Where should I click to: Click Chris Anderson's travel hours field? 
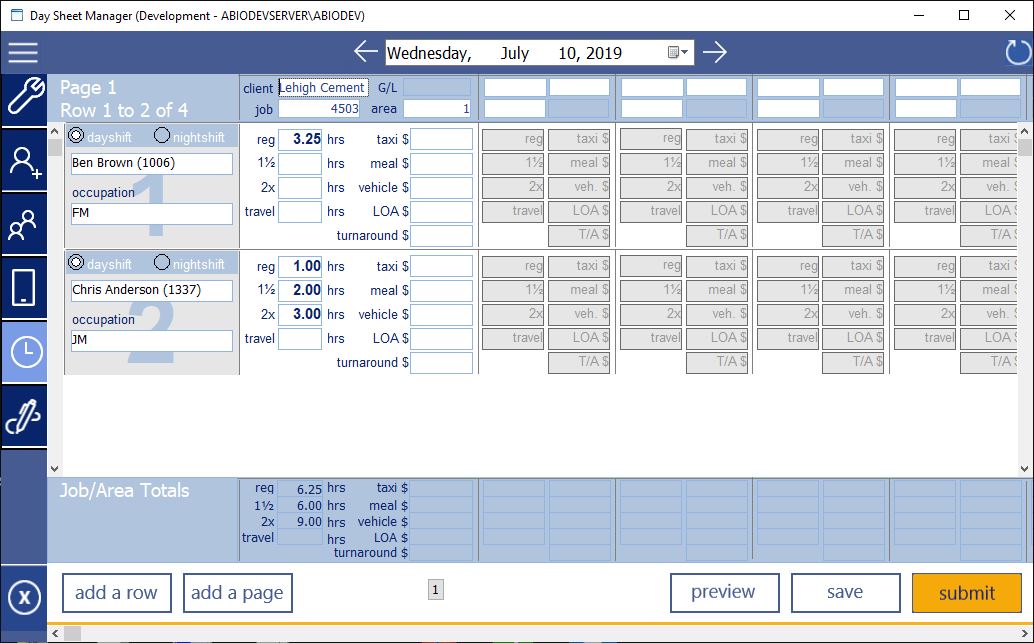tap(300, 339)
